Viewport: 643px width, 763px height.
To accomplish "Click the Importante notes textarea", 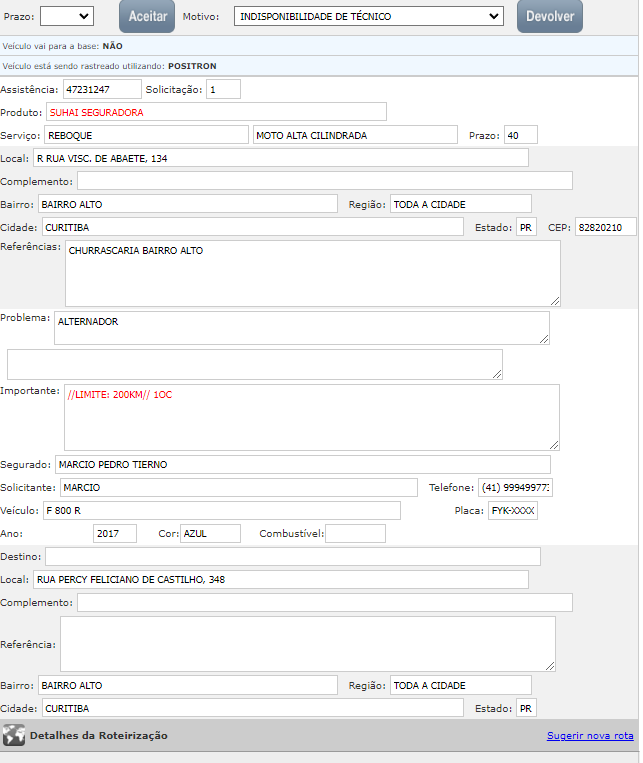I will [x=311, y=417].
